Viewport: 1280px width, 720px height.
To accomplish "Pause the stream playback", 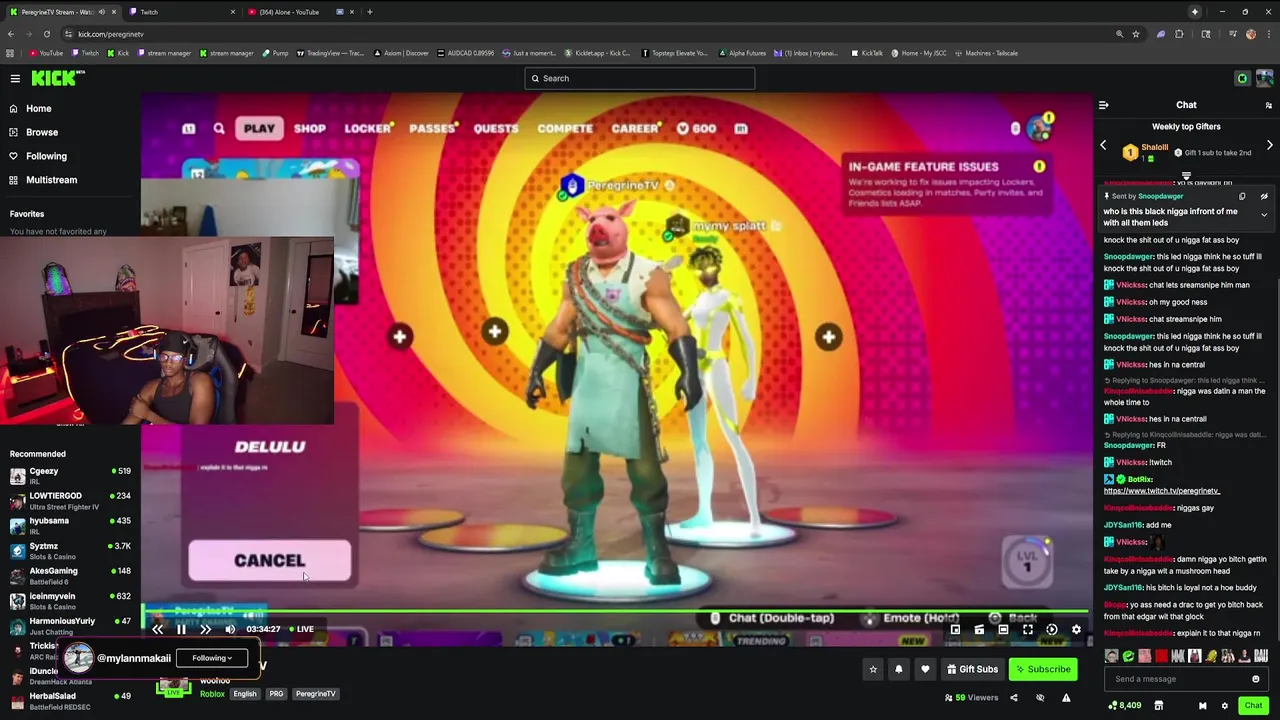I will tap(181, 629).
